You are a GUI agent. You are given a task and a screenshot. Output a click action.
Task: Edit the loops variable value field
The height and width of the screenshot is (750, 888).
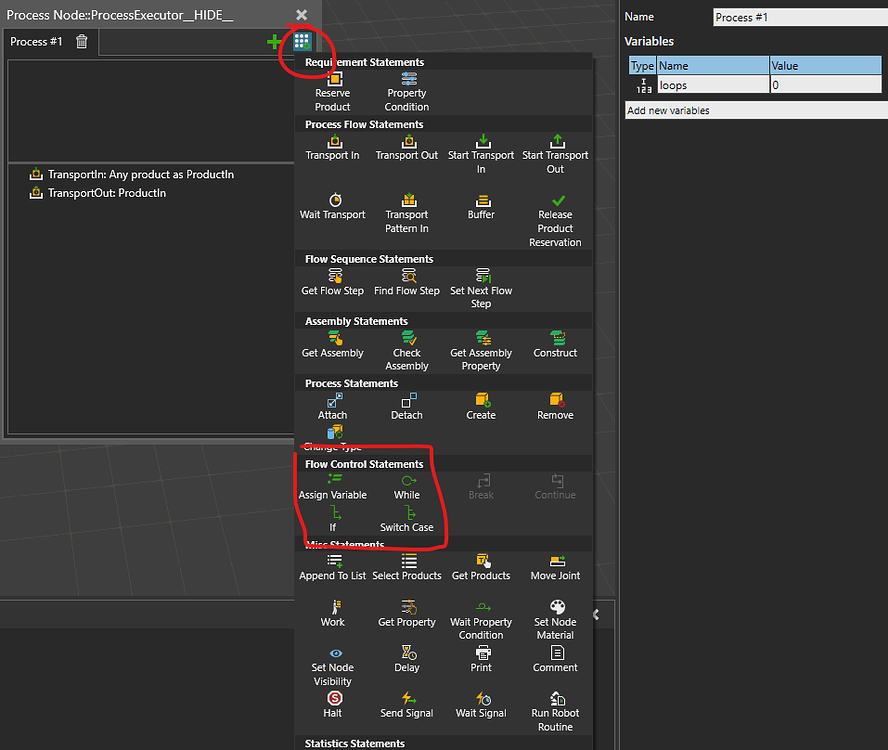tap(825, 83)
